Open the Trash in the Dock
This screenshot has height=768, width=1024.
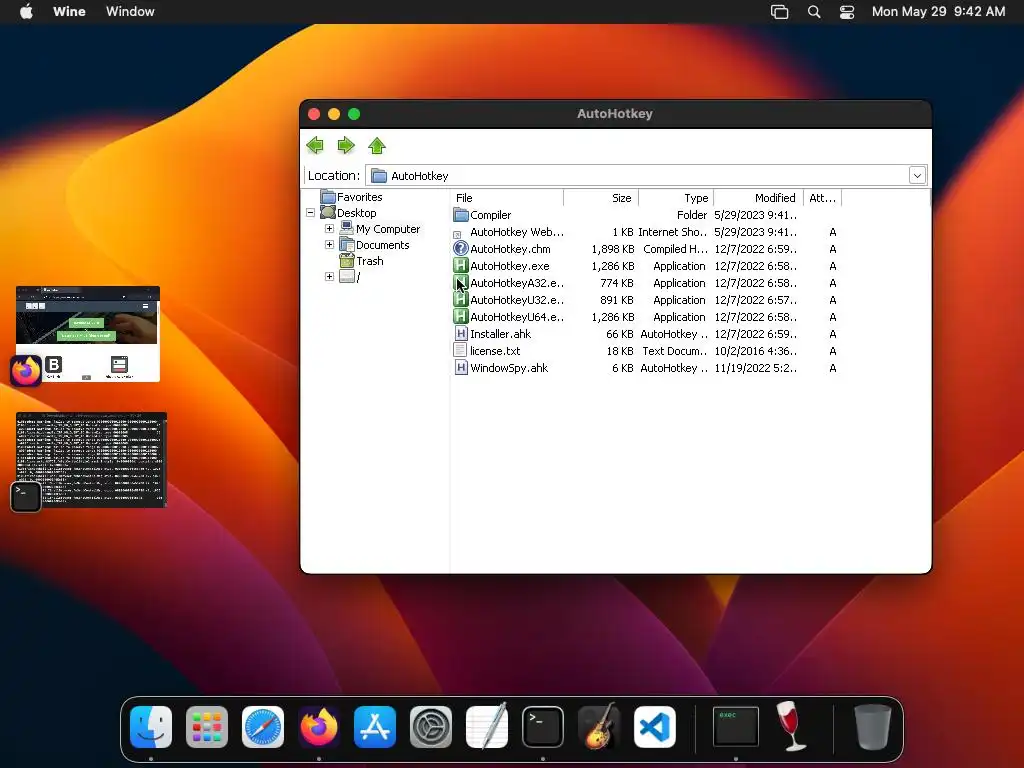coord(872,727)
